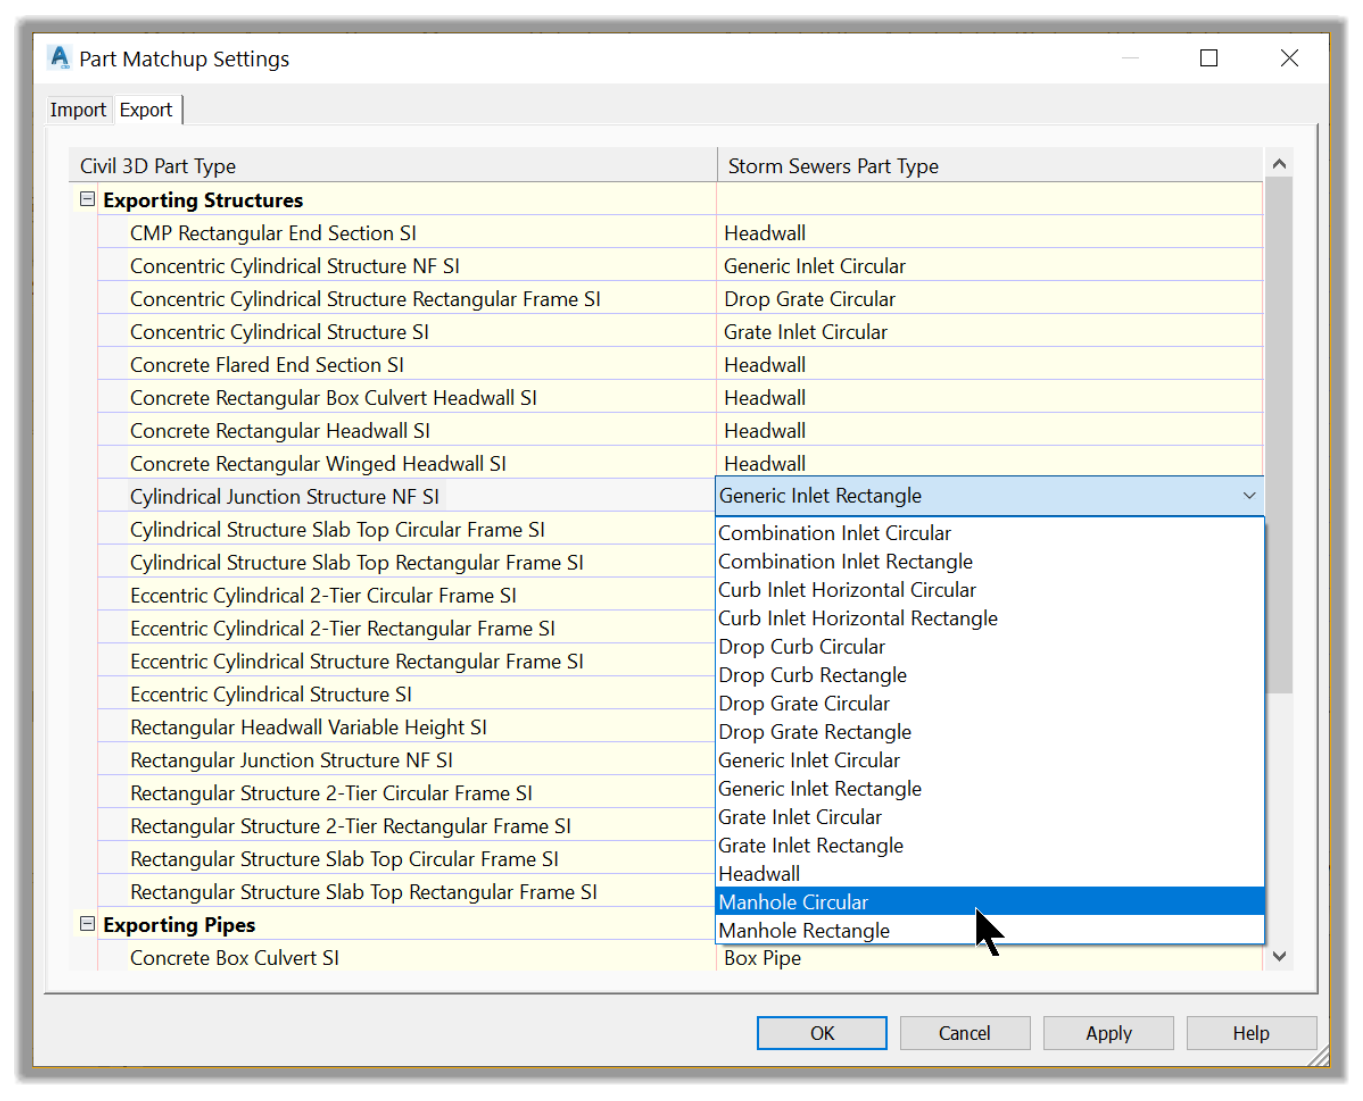Click the Autodesk app icon in title bar

(60, 58)
